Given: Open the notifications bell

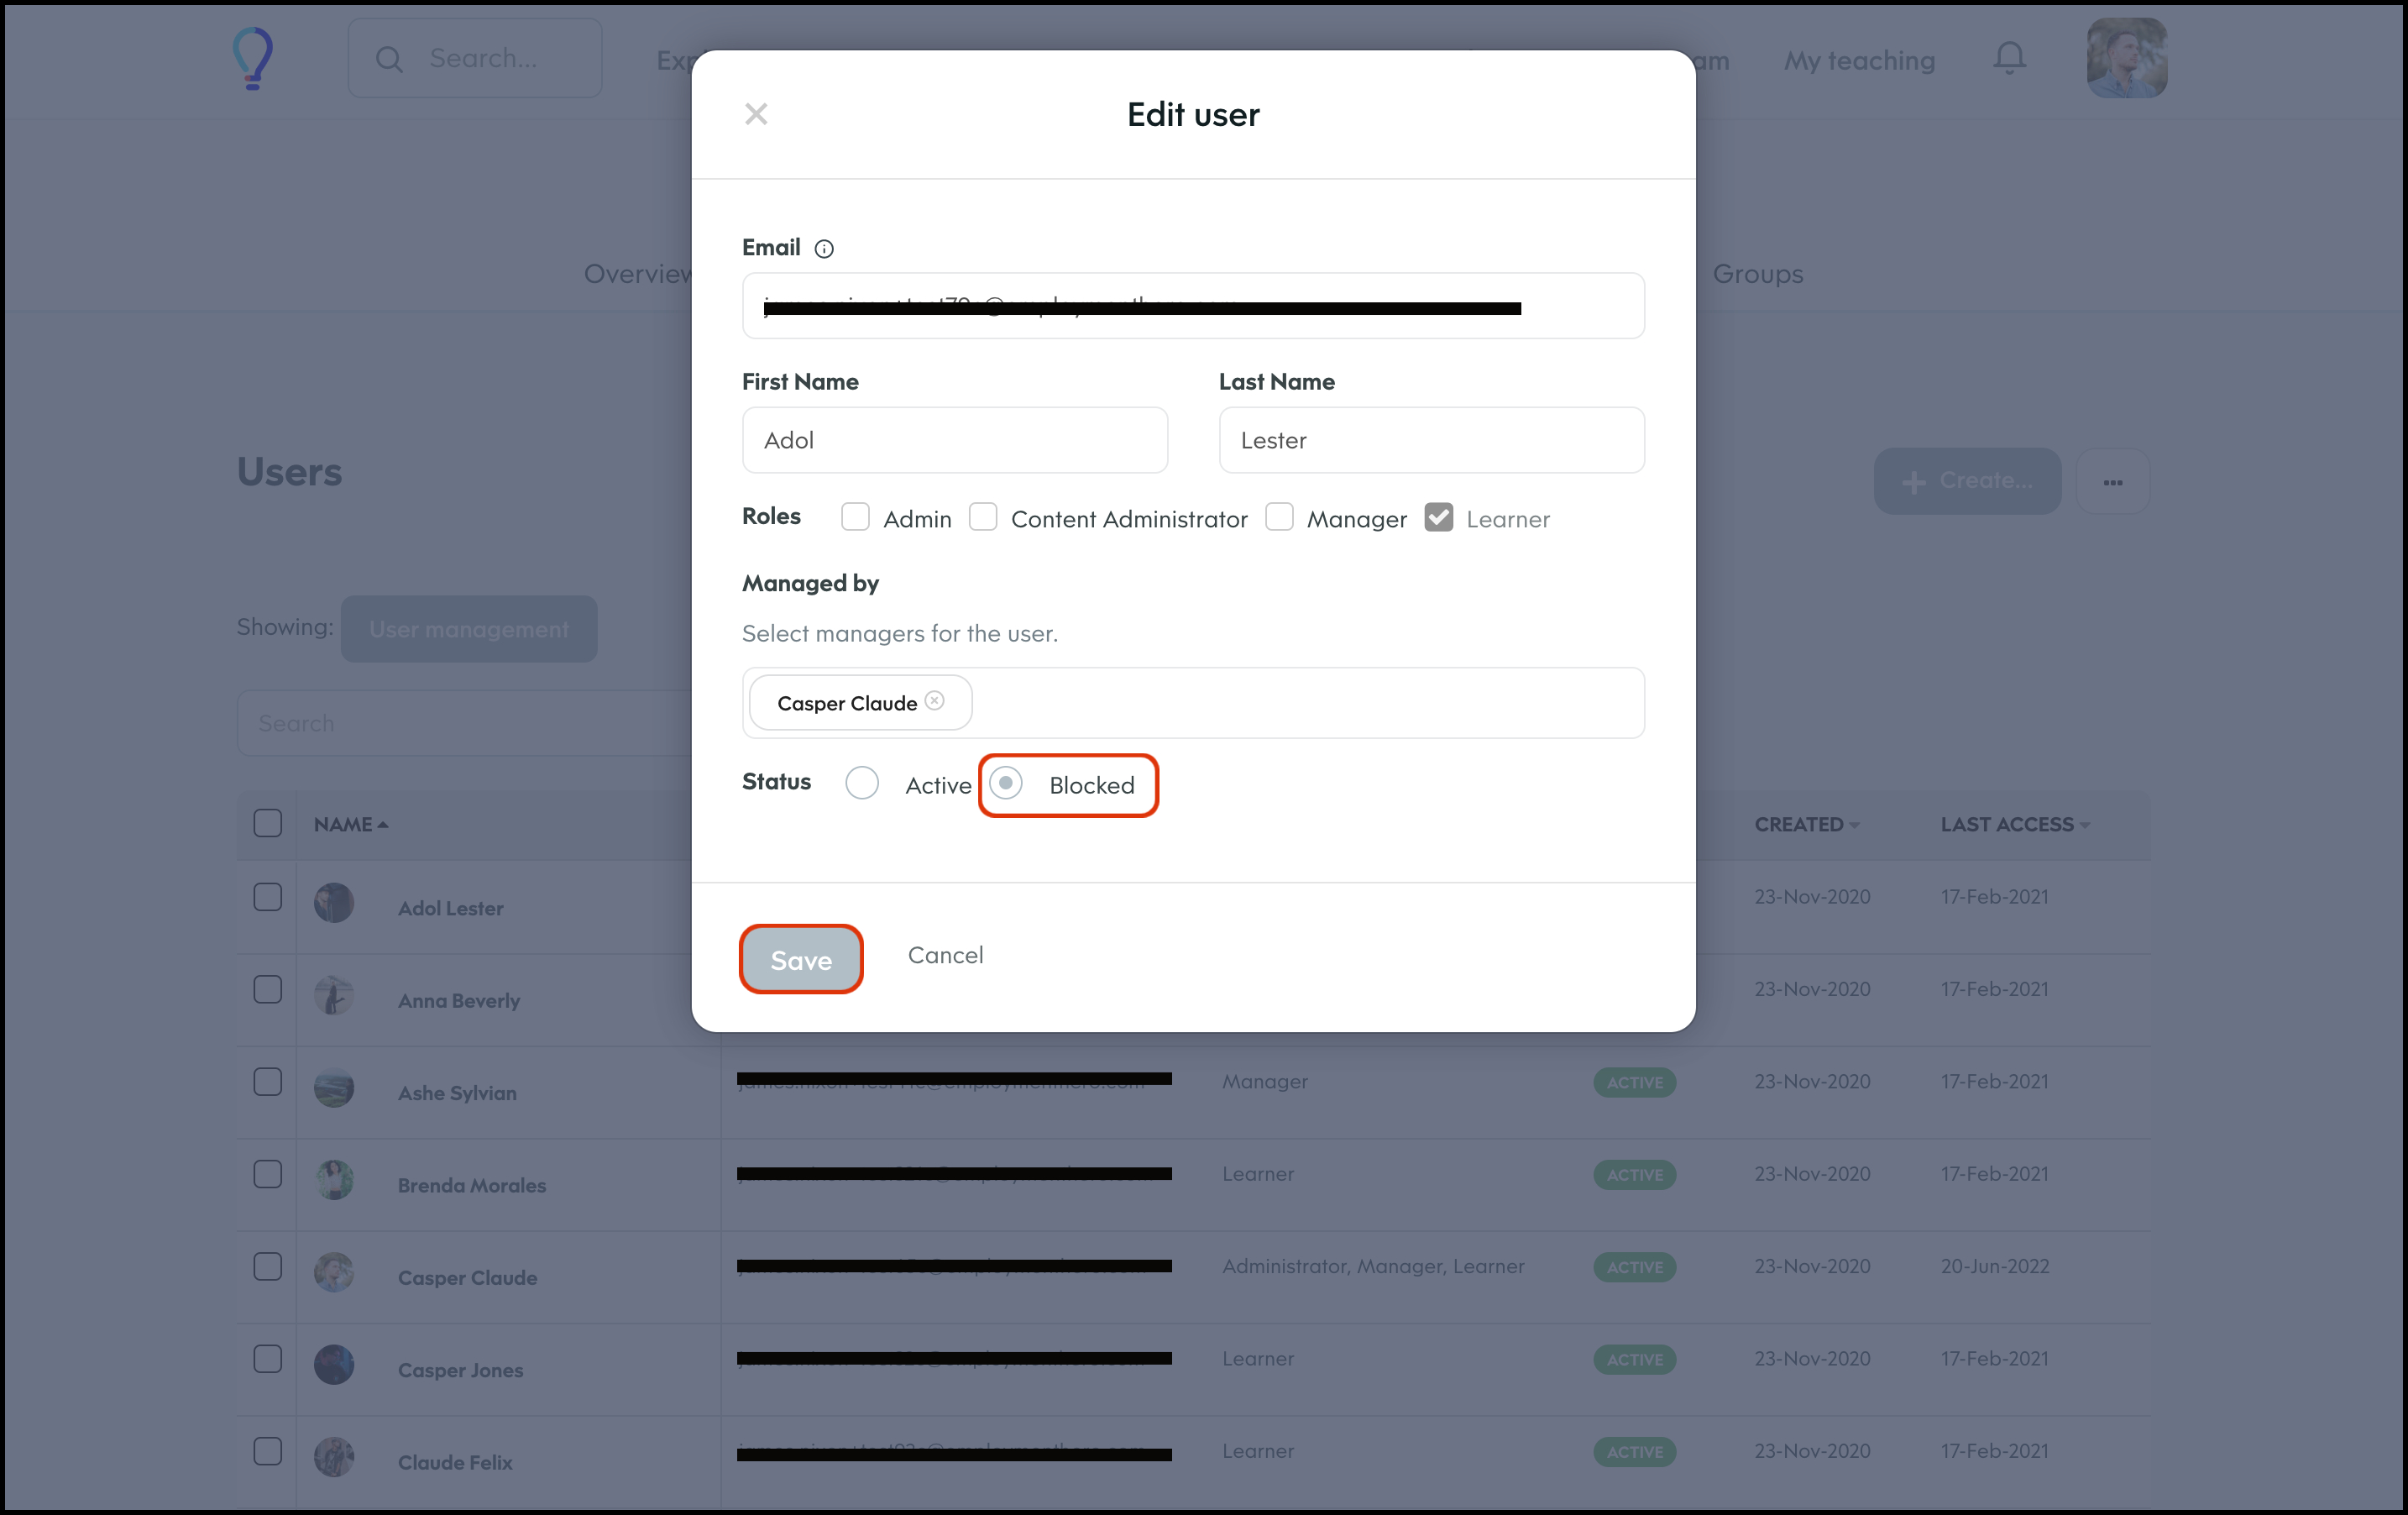Looking at the screenshot, I should (x=2009, y=59).
